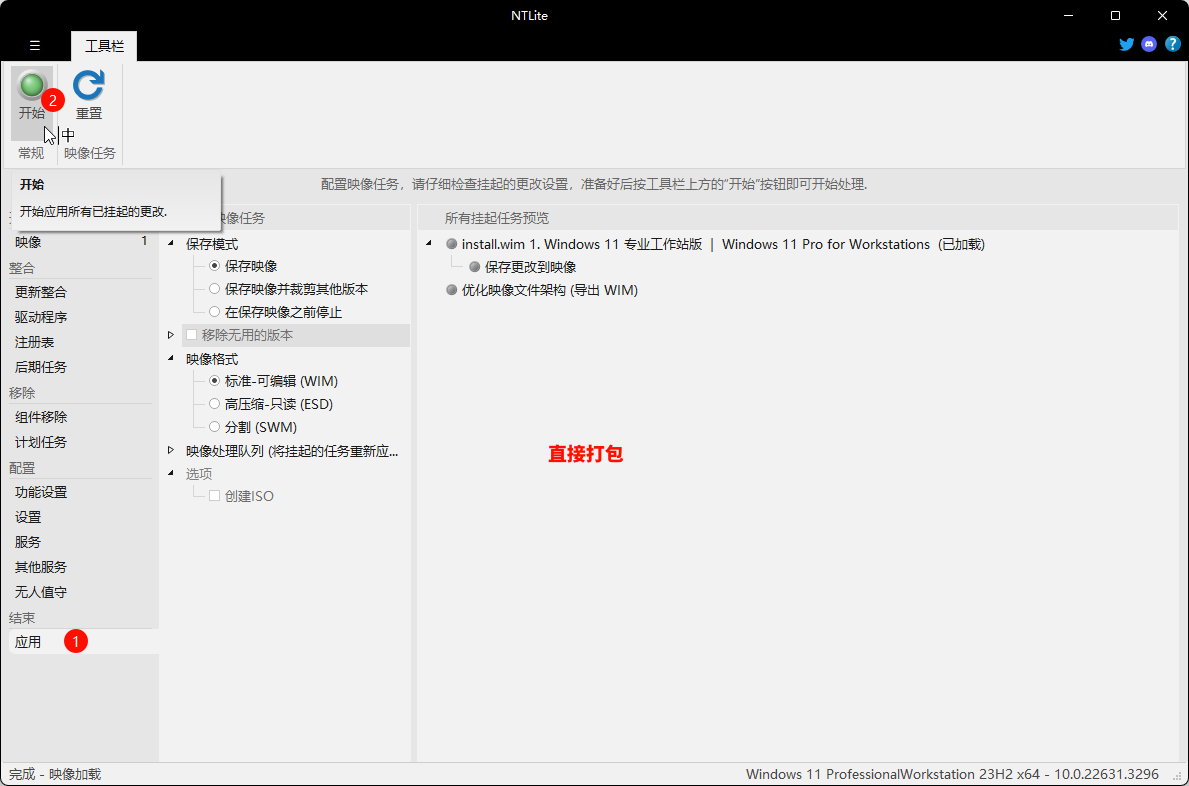Click the 重置 reset arrow icon
The height and width of the screenshot is (786, 1189).
click(89, 85)
